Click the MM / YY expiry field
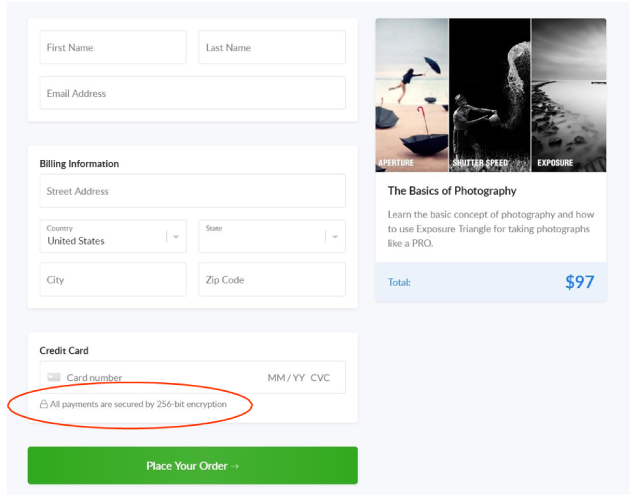The width and height of the screenshot is (634, 500). pyautogui.click(x=286, y=378)
